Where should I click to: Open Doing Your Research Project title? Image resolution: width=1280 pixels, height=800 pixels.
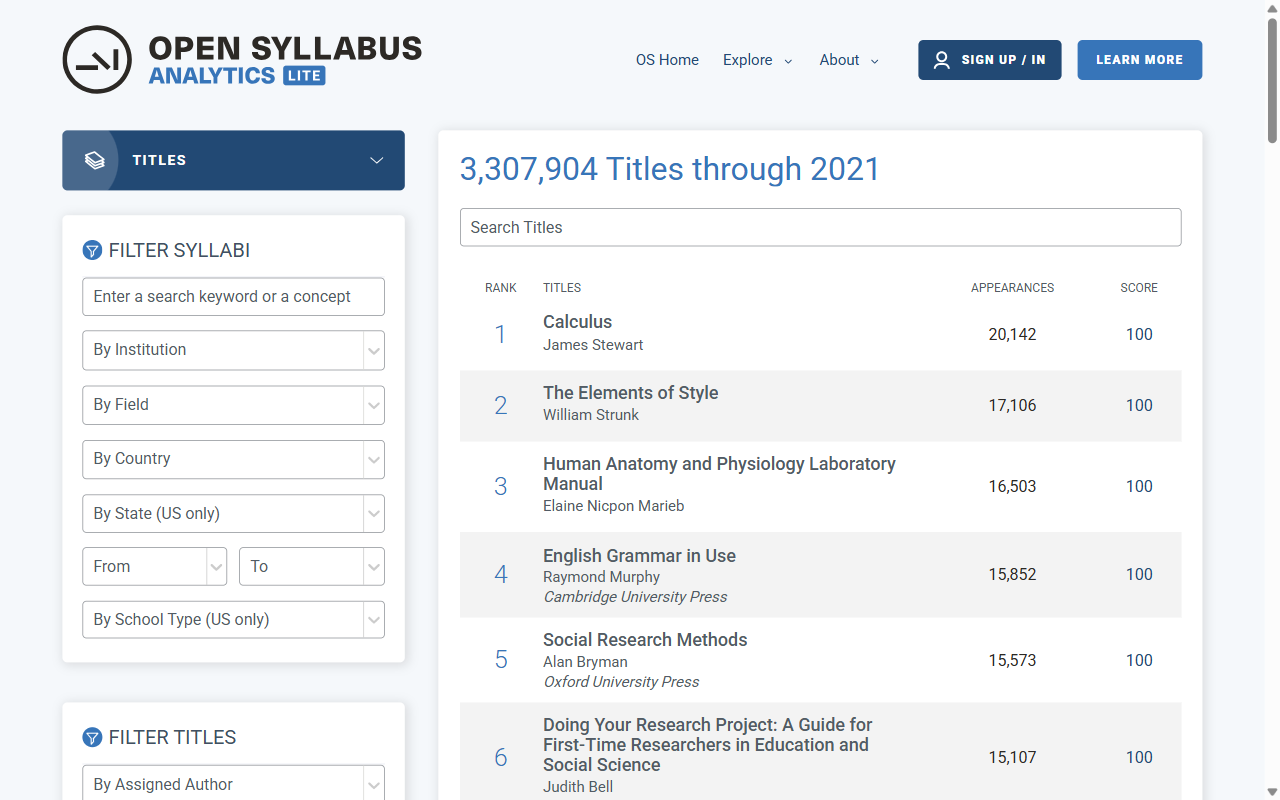pos(708,745)
